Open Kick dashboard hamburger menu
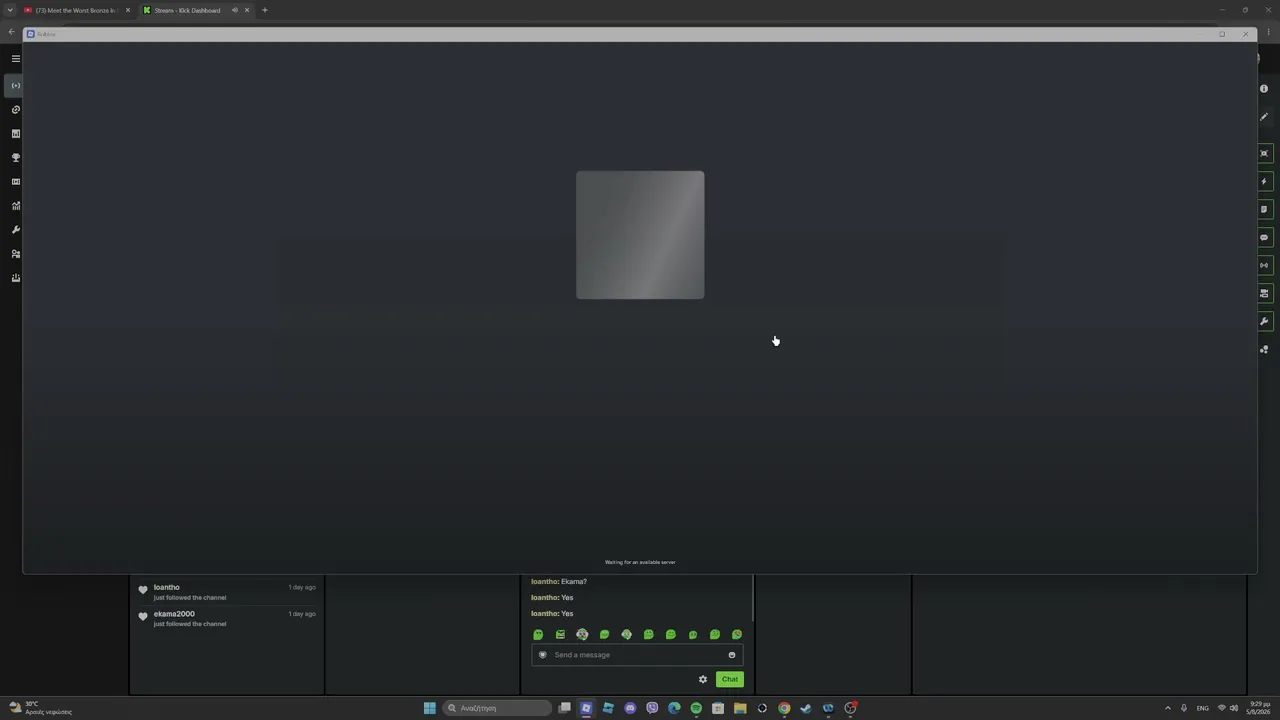The width and height of the screenshot is (1280, 720). pyautogui.click(x=15, y=59)
